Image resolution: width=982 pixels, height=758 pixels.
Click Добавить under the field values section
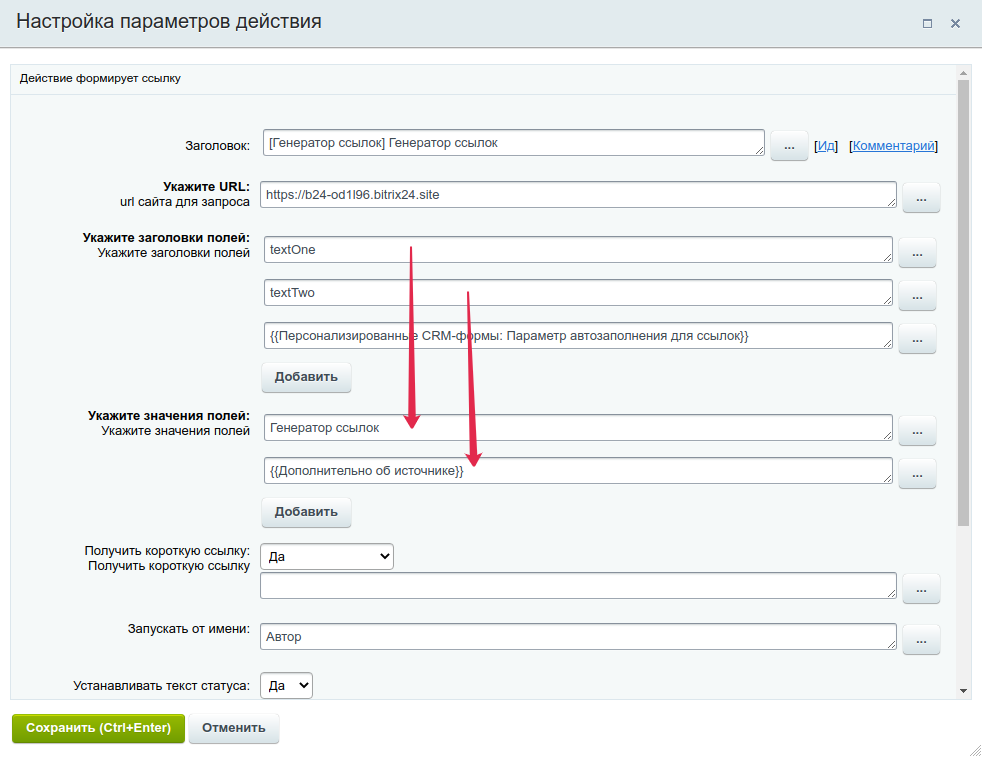point(306,512)
